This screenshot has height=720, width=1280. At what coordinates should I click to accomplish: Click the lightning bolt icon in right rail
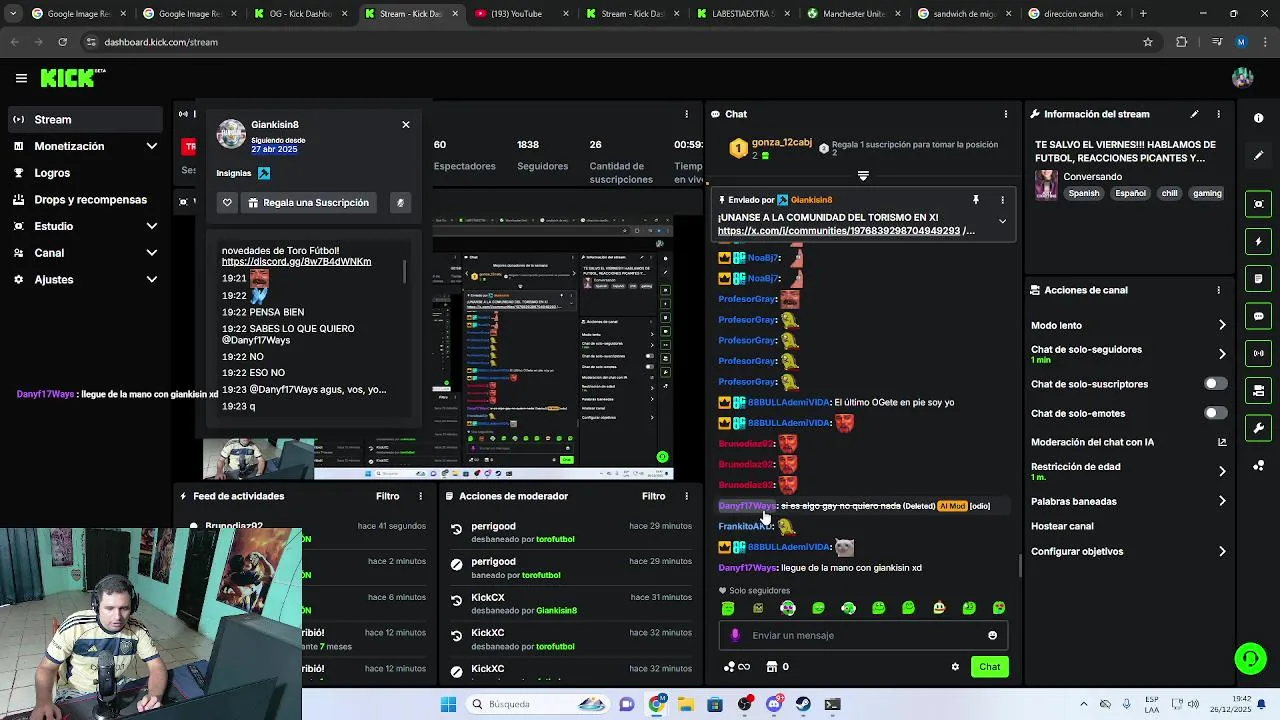click(1258, 241)
